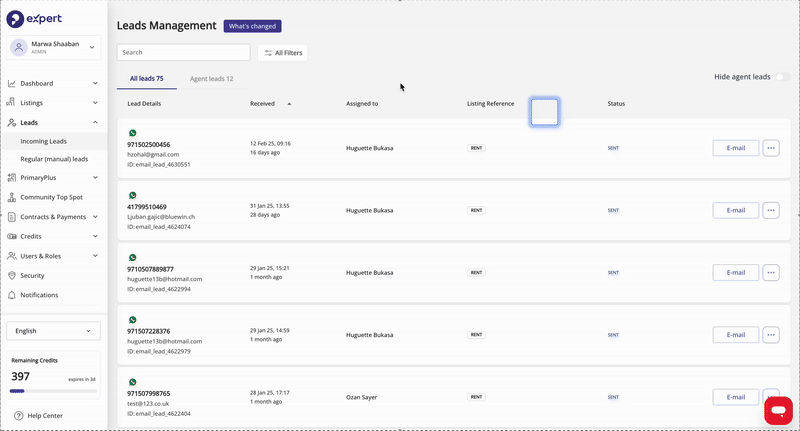Click WhatsApp icon for lead 971502500456
Screen dimensions: 800x431
pyautogui.click(x=133, y=133)
